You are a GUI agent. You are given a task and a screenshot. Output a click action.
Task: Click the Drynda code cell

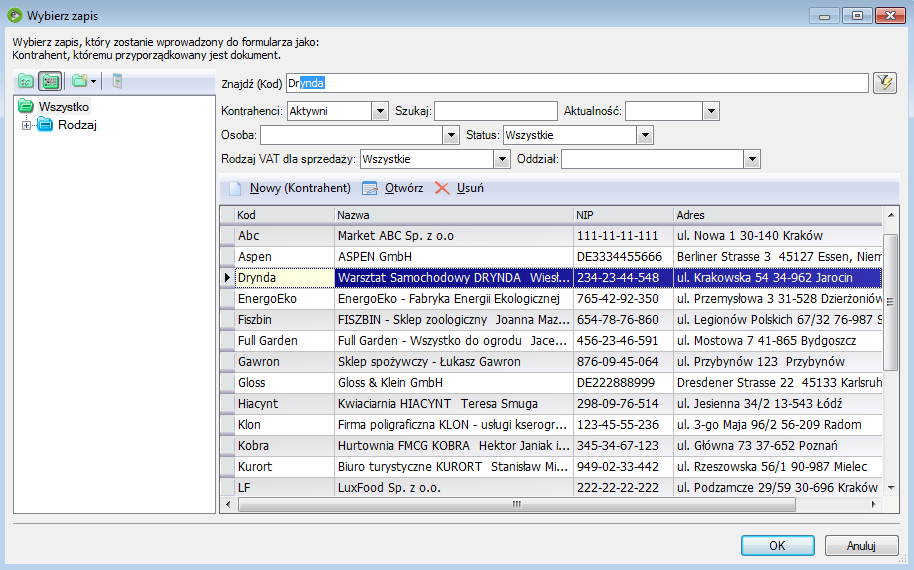(284, 277)
